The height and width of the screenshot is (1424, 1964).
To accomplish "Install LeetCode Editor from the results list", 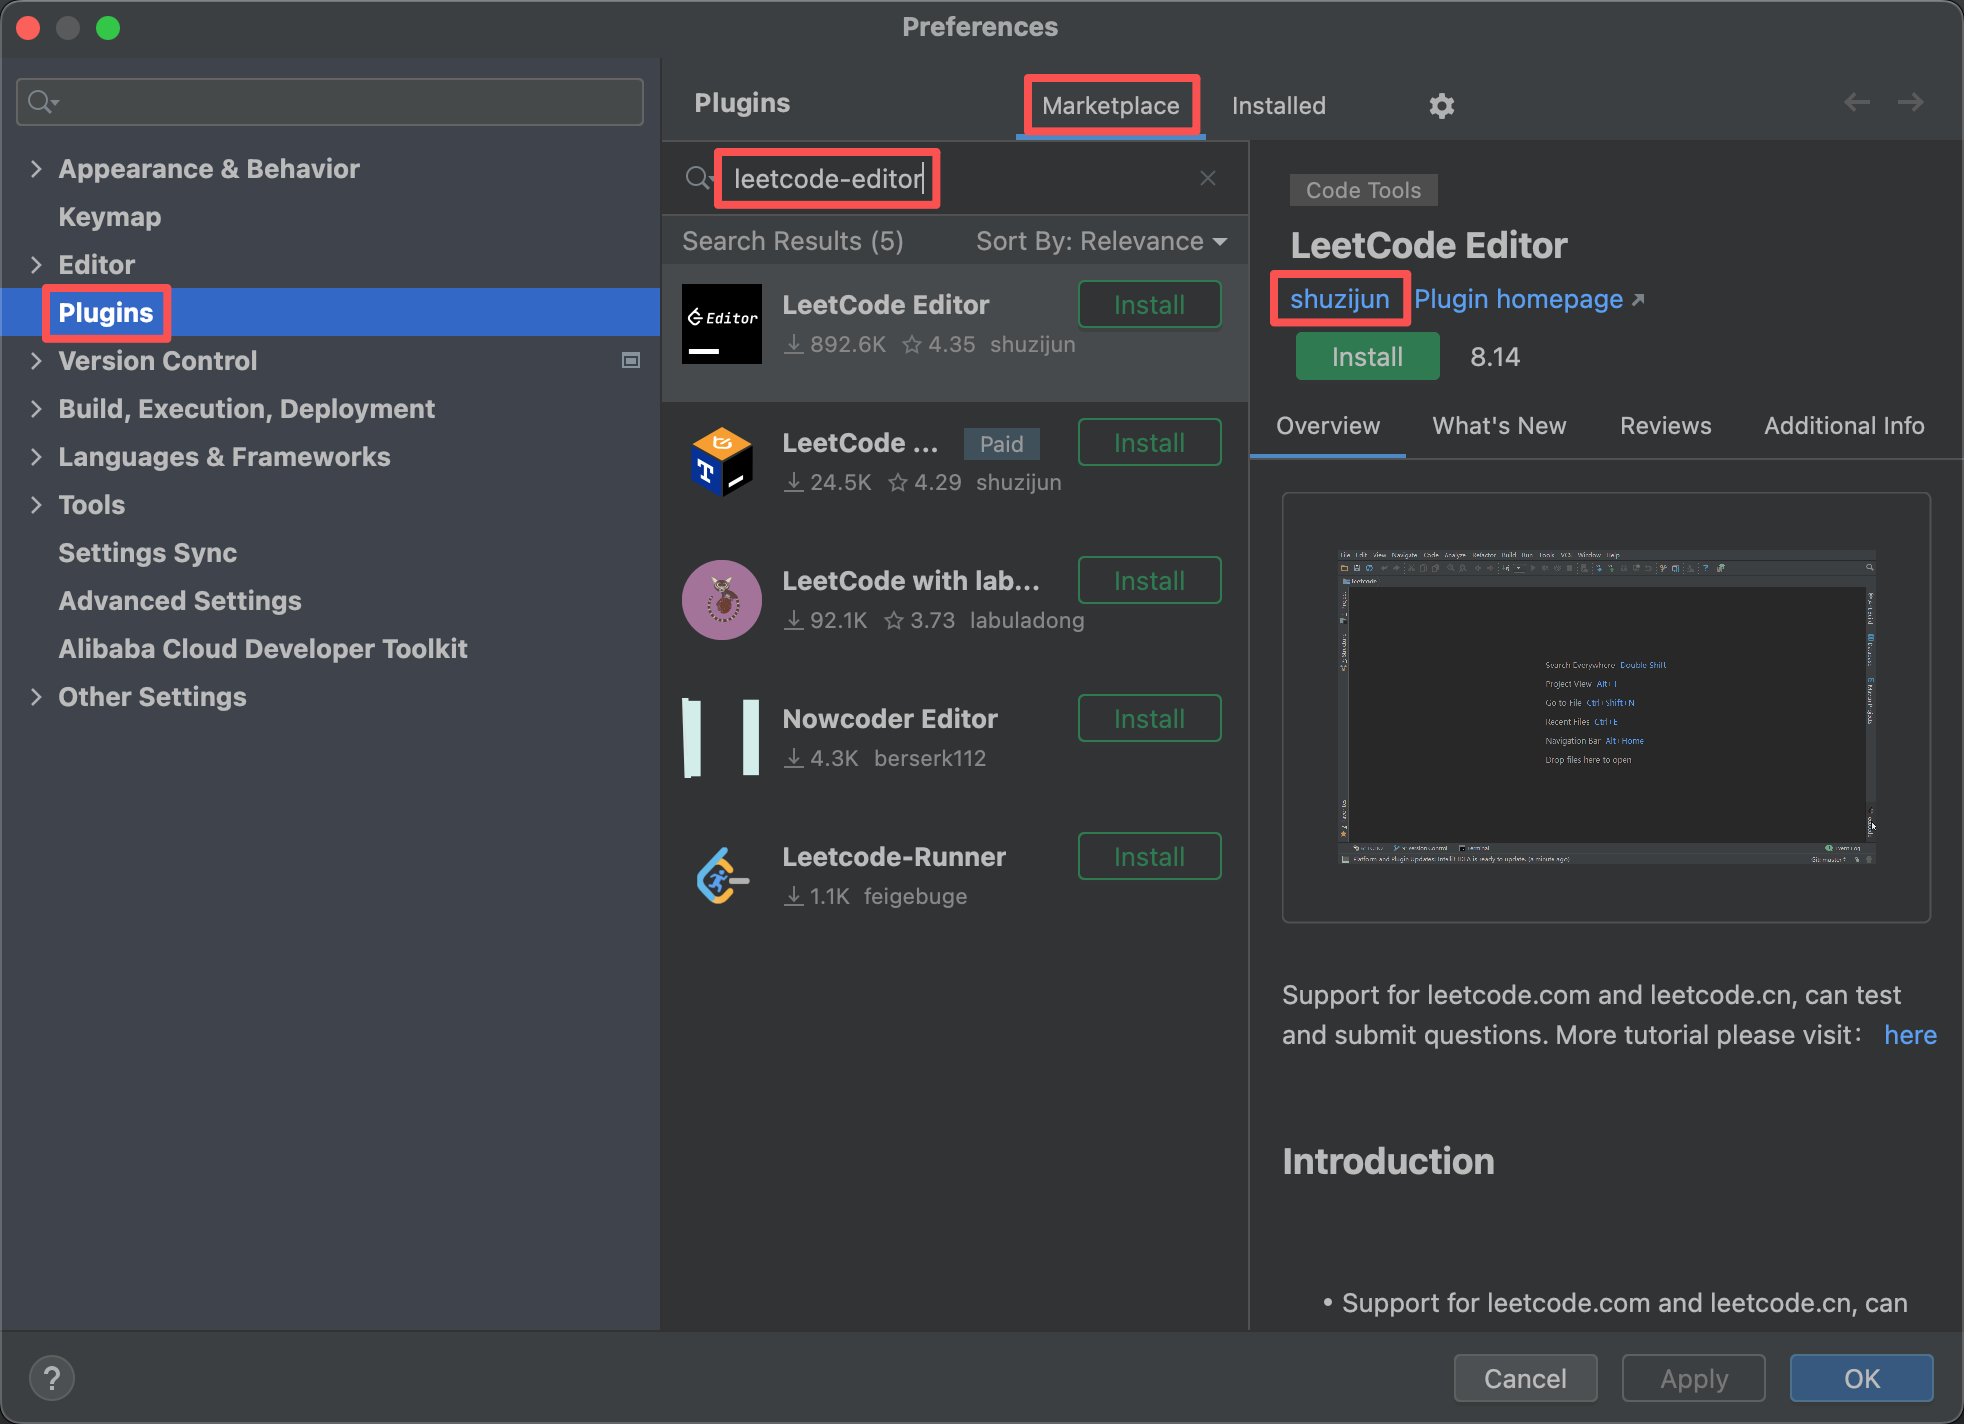I will [1149, 304].
